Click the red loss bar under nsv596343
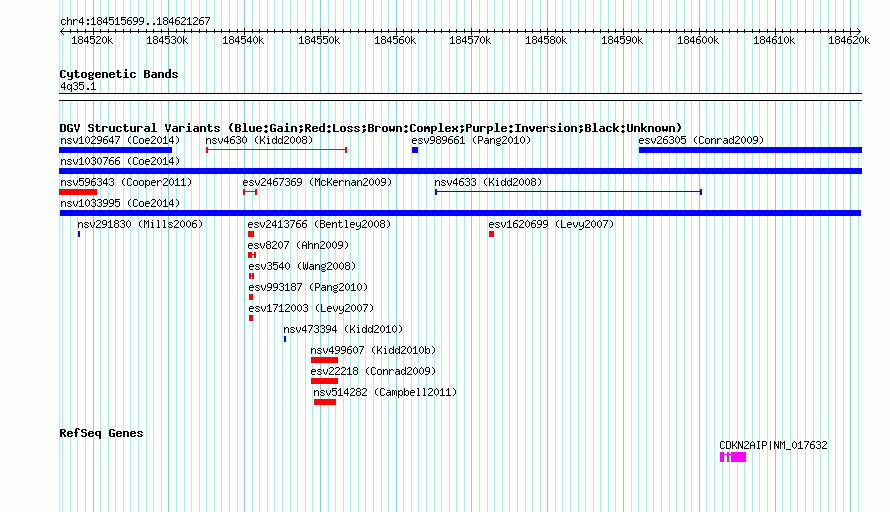The height and width of the screenshot is (512, 890). point(78,192)
